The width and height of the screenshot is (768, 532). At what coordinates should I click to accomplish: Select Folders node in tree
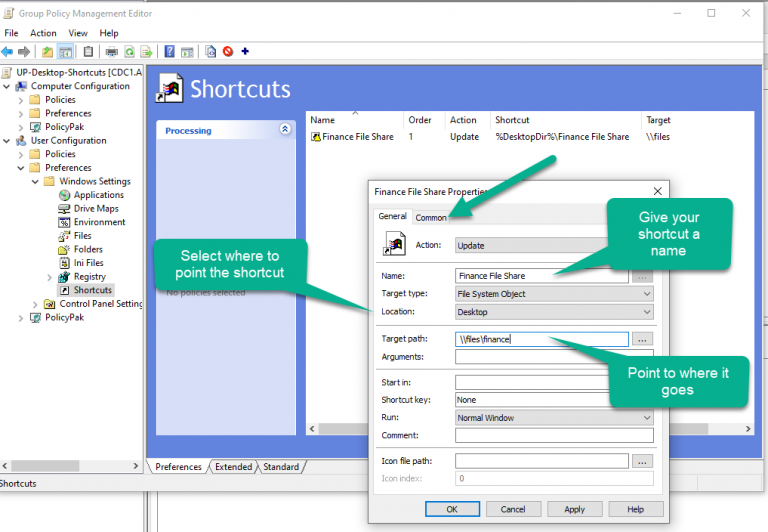point(88,249)
